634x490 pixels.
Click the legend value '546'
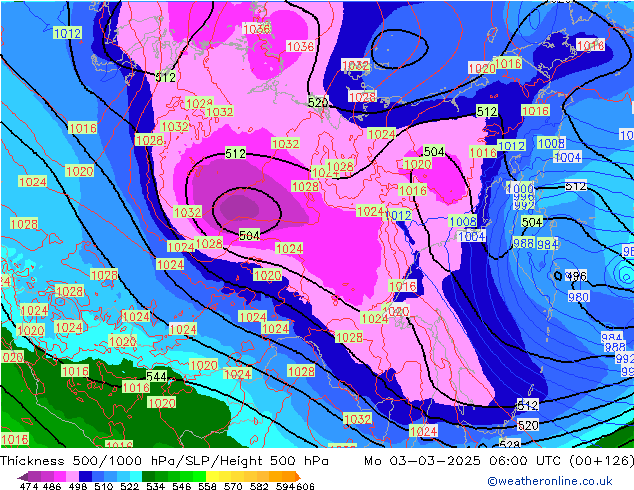tap(182, 486)
